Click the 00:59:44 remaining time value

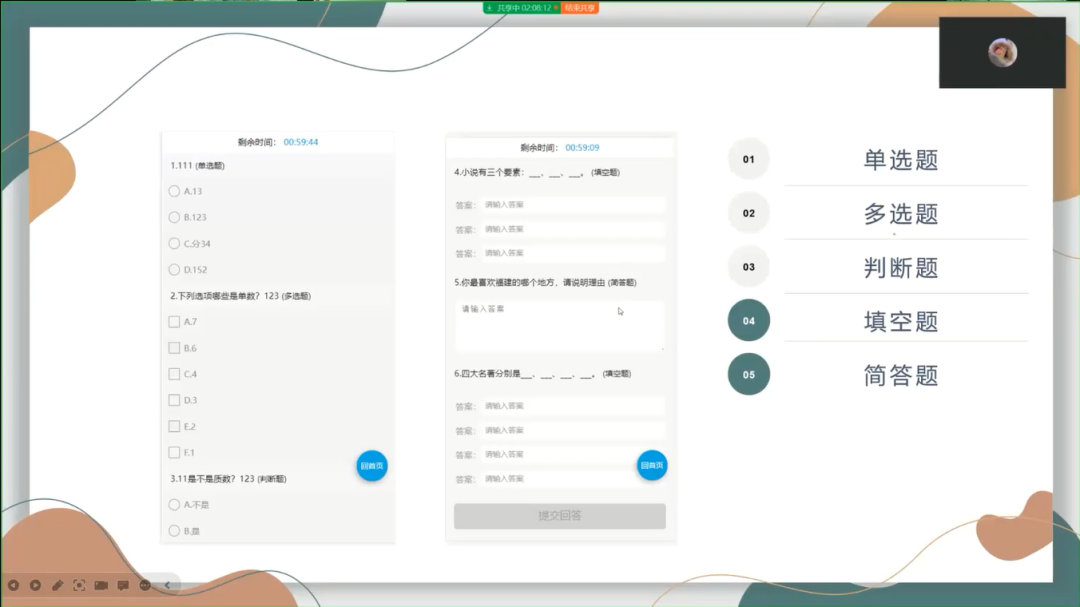point(301,142)
